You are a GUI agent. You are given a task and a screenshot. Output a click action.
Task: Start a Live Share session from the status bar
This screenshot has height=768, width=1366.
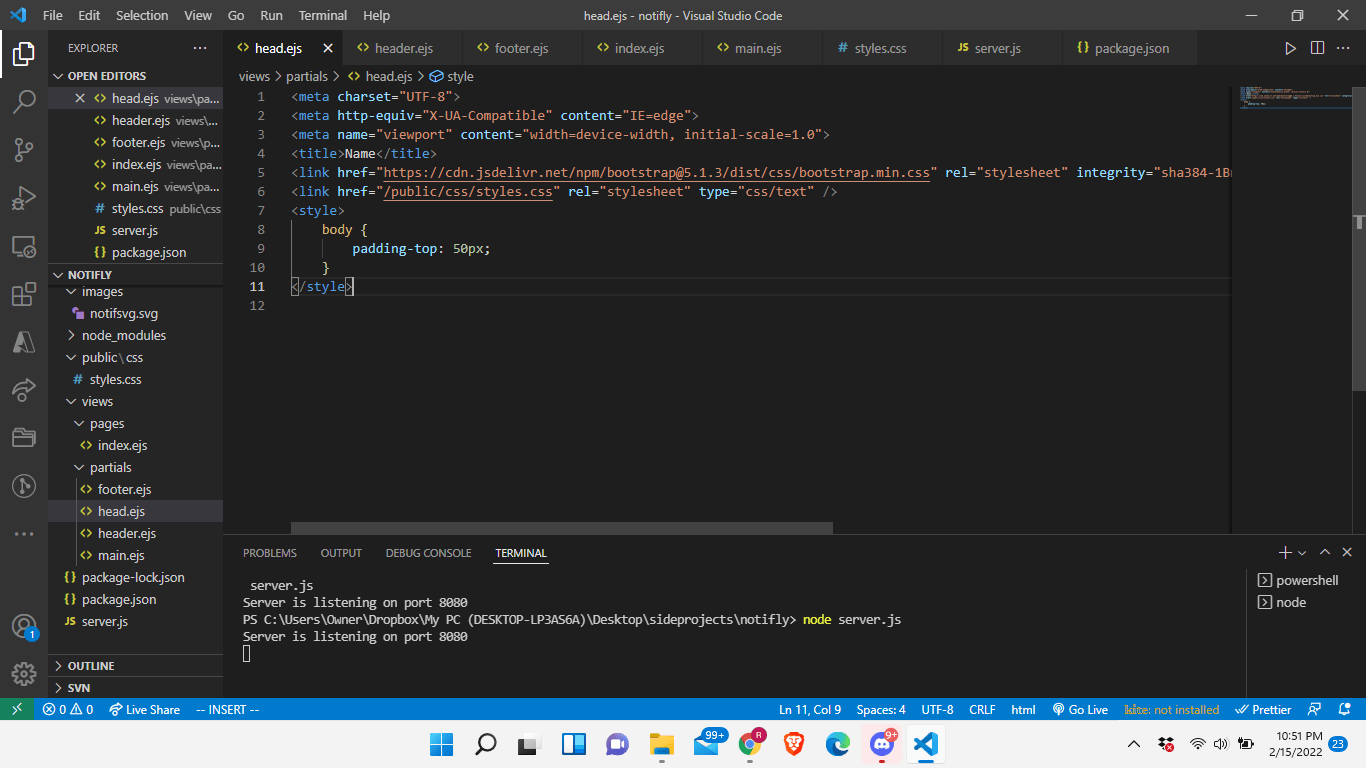point(144,709)
